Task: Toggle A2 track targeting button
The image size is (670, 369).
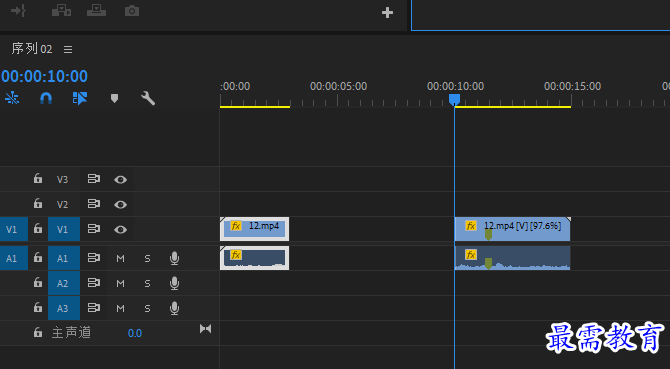Action: [x=64, y=283]
